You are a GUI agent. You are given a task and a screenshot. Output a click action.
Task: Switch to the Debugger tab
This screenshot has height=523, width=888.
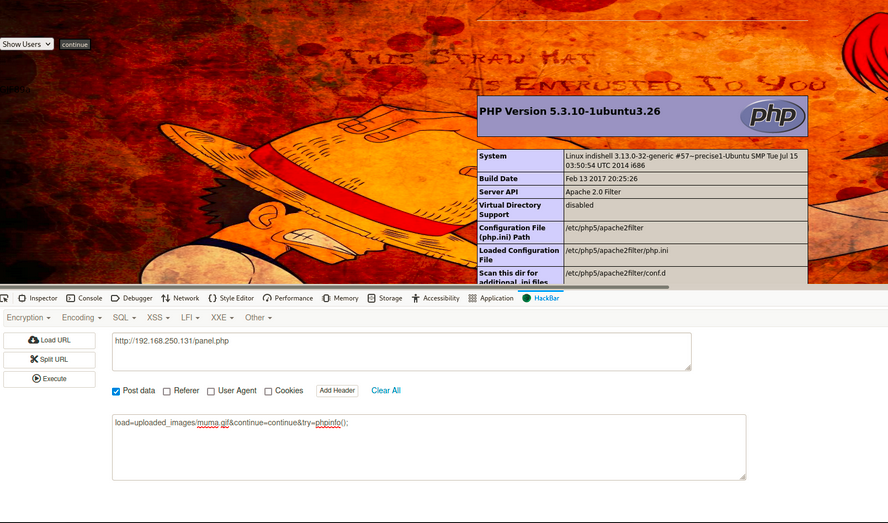131,298
